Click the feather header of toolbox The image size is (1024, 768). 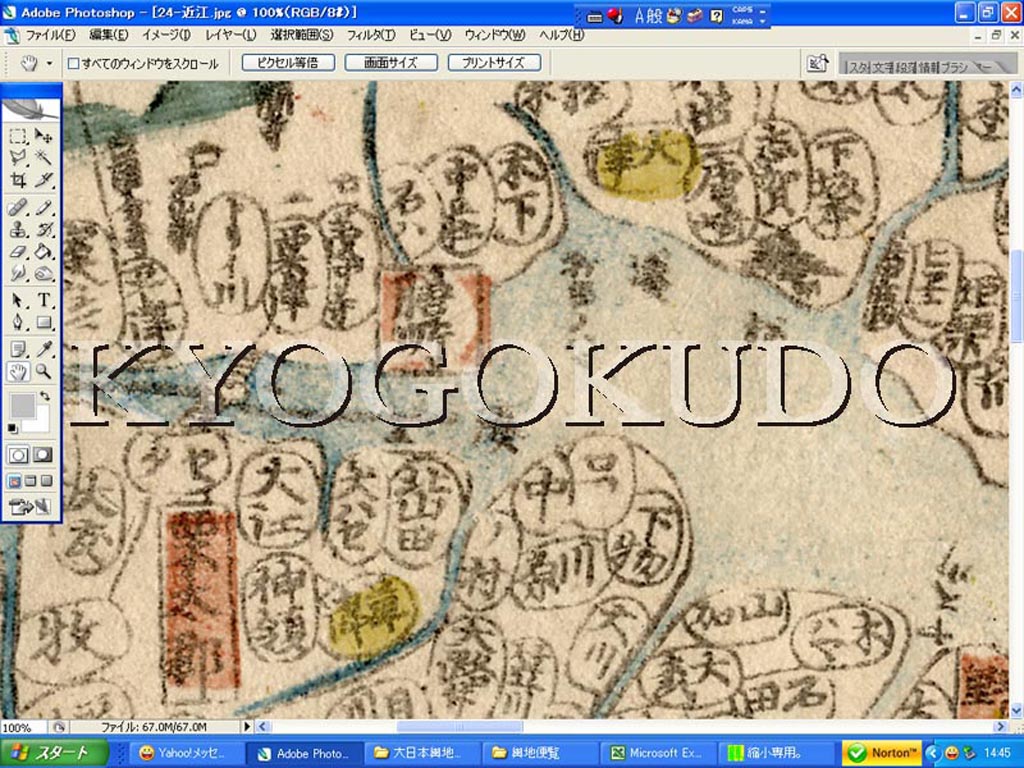coord(31,108)
